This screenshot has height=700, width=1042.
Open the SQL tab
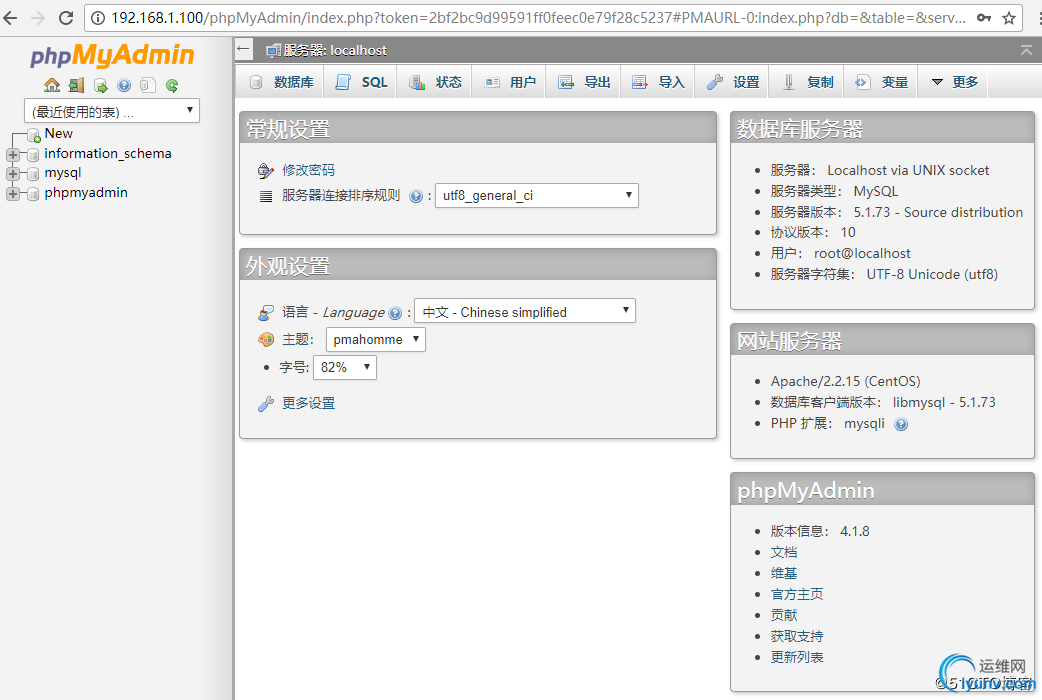[361, 82]
